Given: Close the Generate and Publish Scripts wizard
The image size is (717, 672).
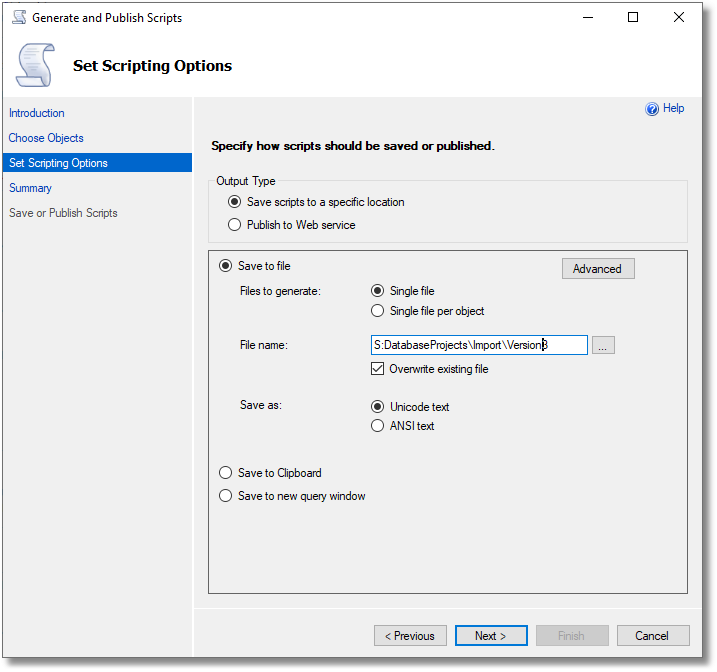Looking at the screenshot, I should tap(679, 17).
